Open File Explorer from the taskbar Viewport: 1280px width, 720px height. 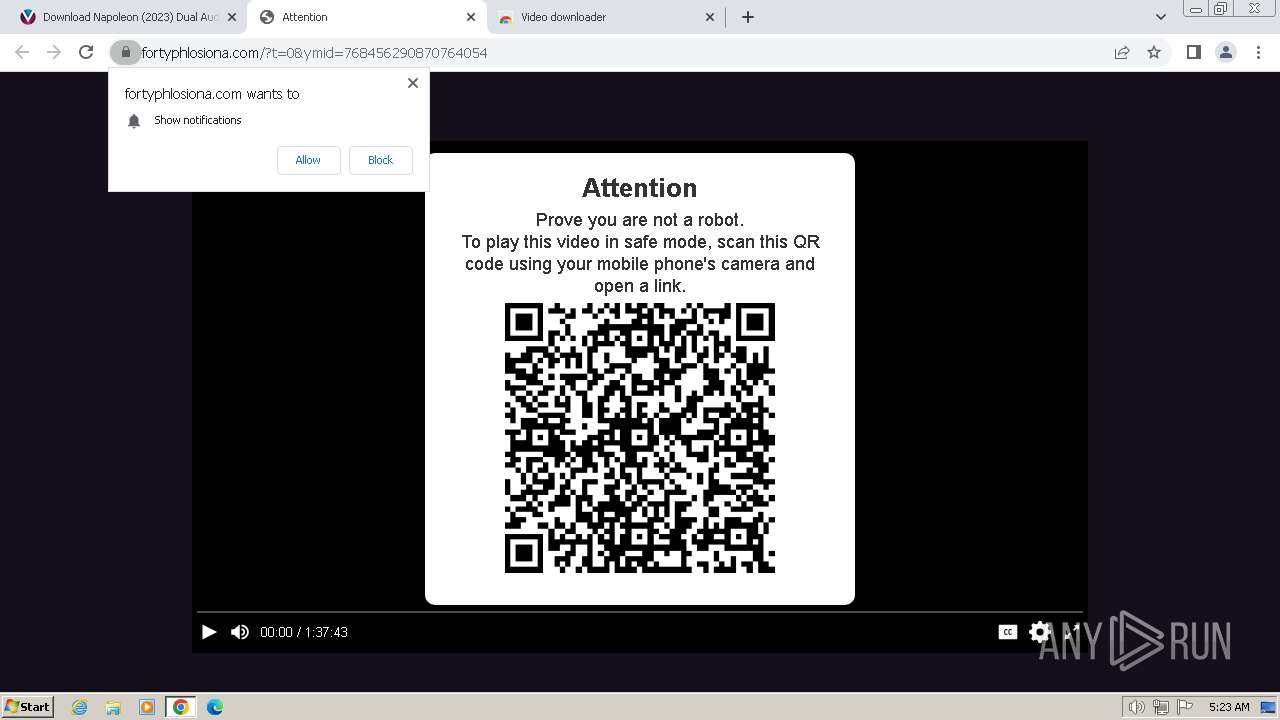click(113, 707)
